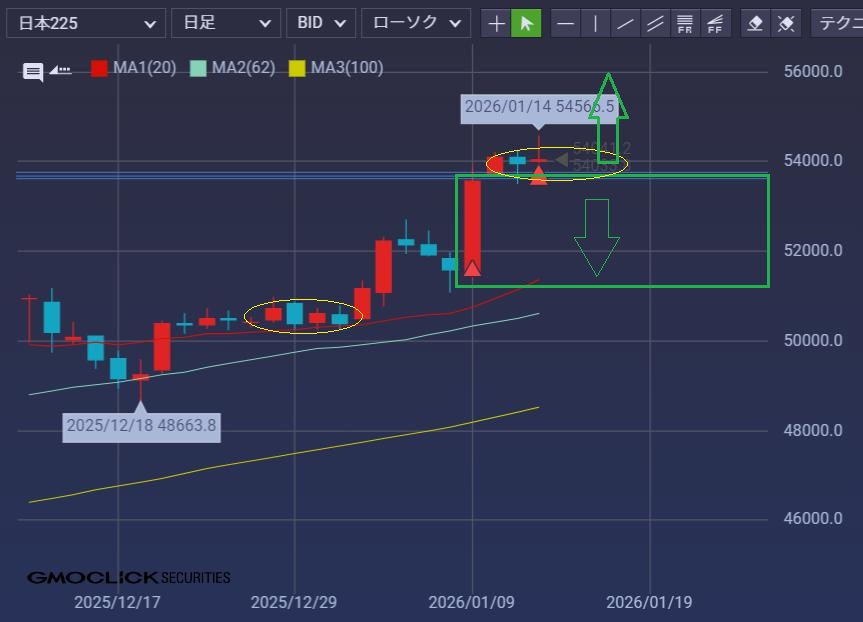Click the MA1(20) red color swatch
The width and height of the screenshot is (863, 622).
click(x=99, y=68)
